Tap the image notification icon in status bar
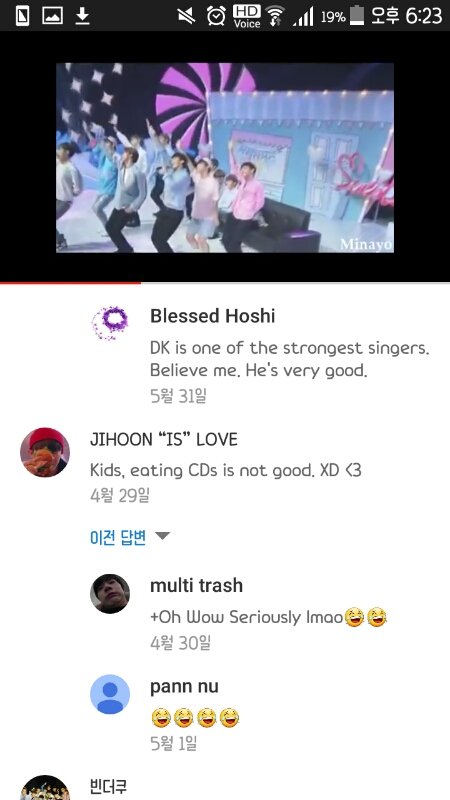Viewport: 450px width, 800px height. pyautogui.click(x=53, y=16)
